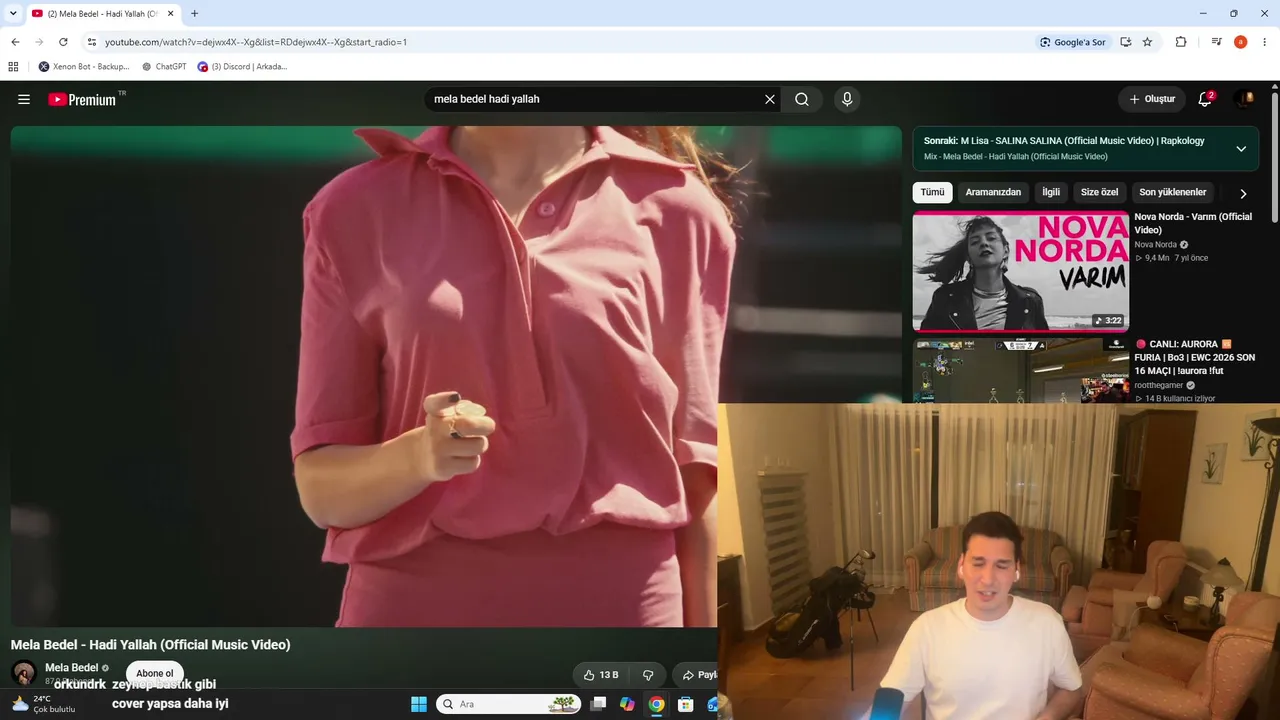Viewport: 1280px width, 720px height.
Task: Click the Windows taskbar Ara search box
Action: pyautogui.click(x=508, y=704)
